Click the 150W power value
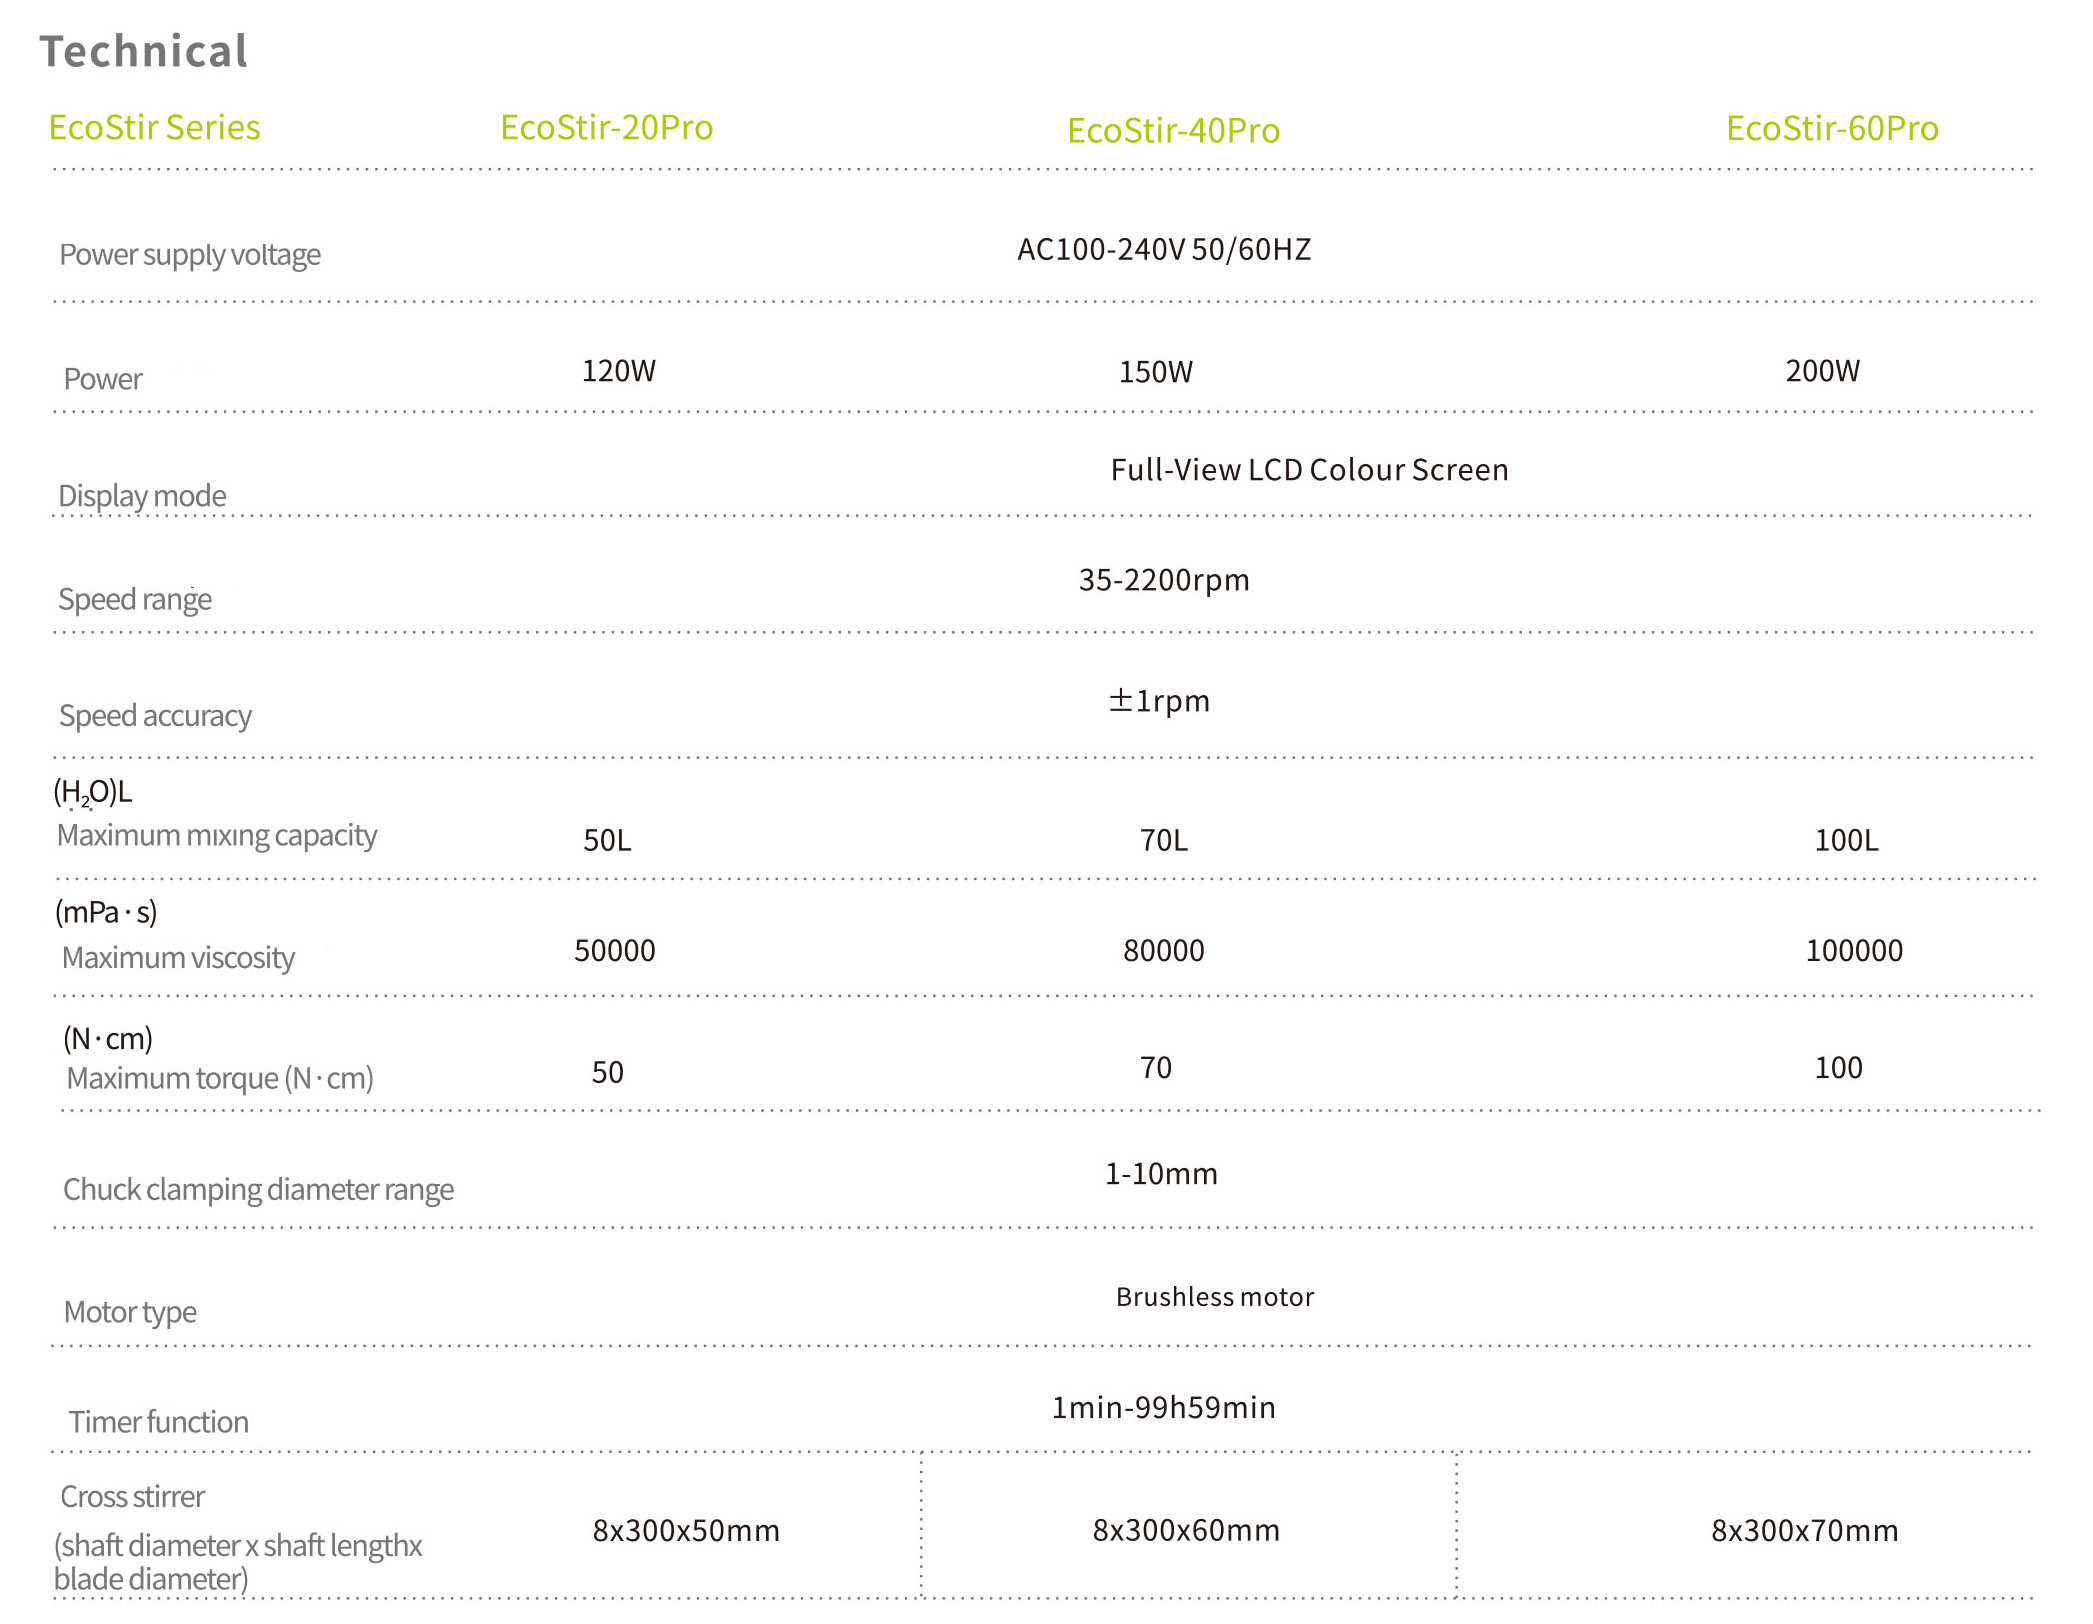2093x1624 pixels. point(1155,373)
